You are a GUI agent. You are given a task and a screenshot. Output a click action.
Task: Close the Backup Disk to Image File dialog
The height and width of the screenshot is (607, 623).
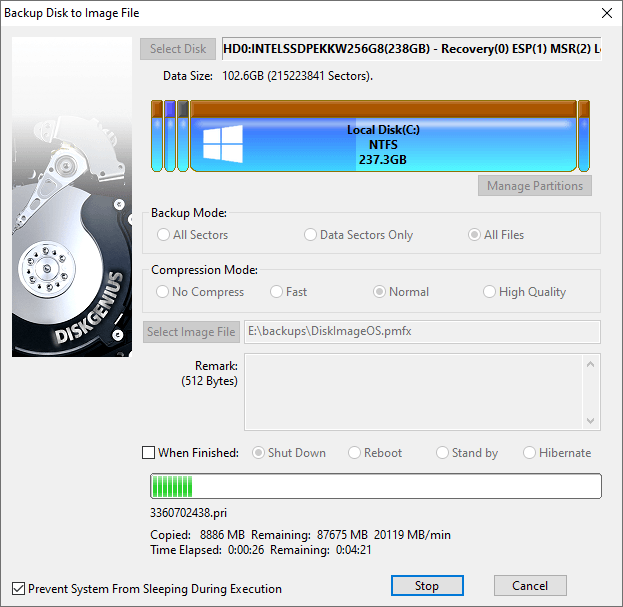click(605, 13)
